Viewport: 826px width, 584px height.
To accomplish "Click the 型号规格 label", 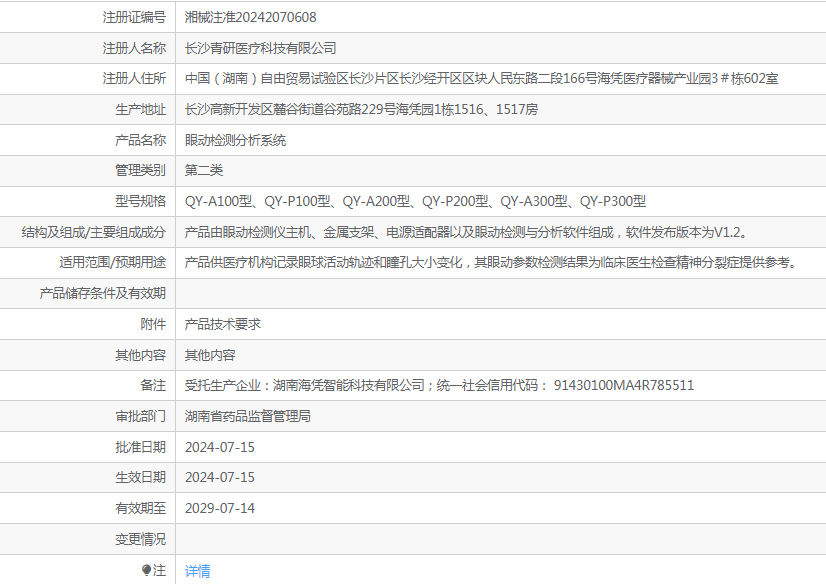I will pyautogui.click(x=141, y=201).
